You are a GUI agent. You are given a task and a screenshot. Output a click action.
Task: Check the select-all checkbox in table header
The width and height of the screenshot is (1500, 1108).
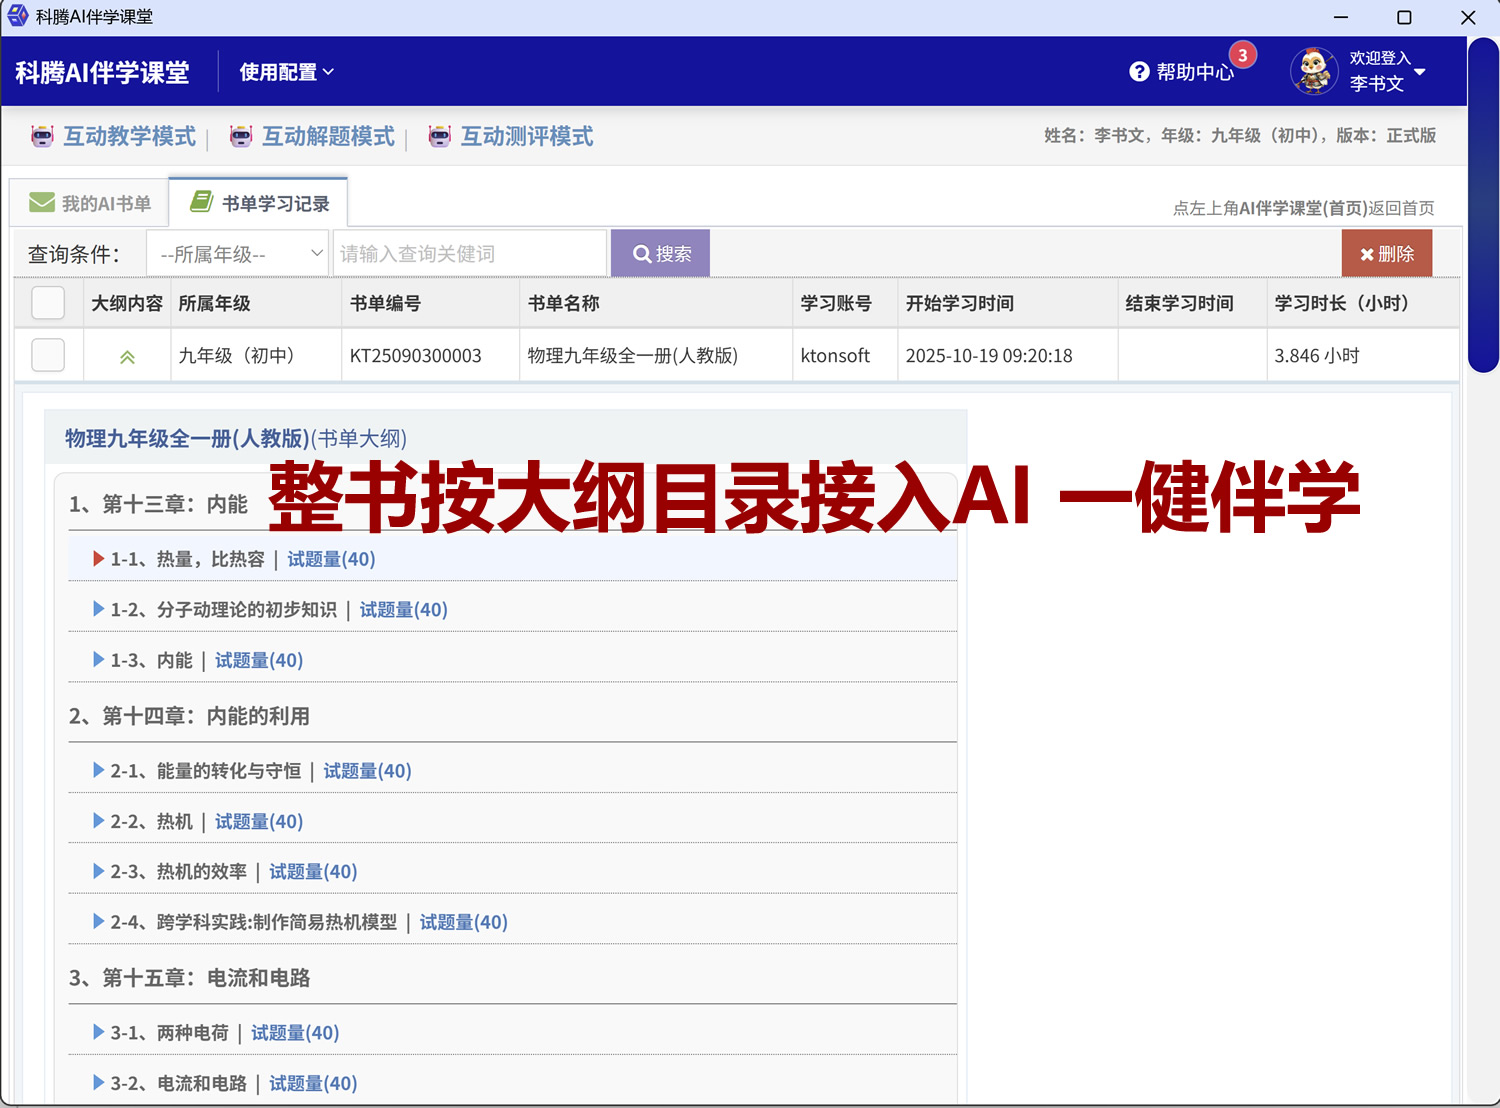coord(47,303)
